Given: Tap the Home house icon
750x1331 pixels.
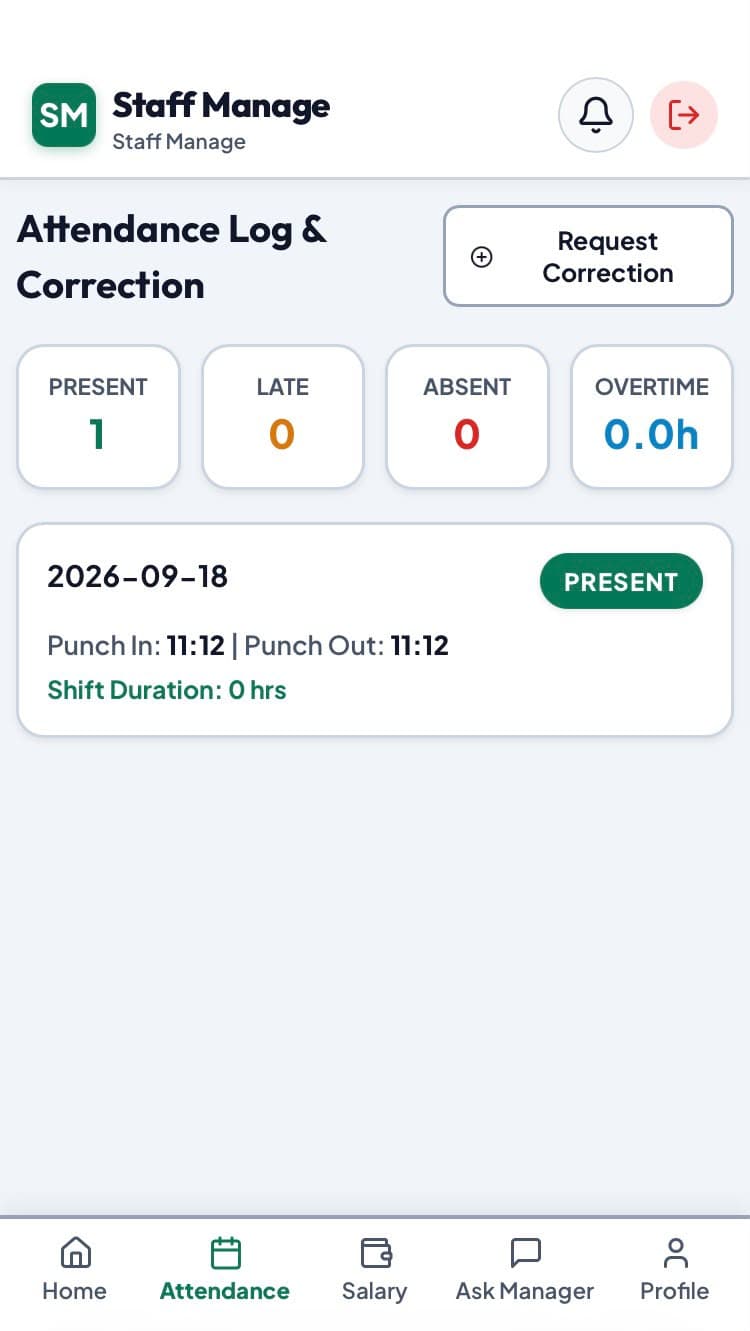Looking at the screenshot, I should 75,1252.
